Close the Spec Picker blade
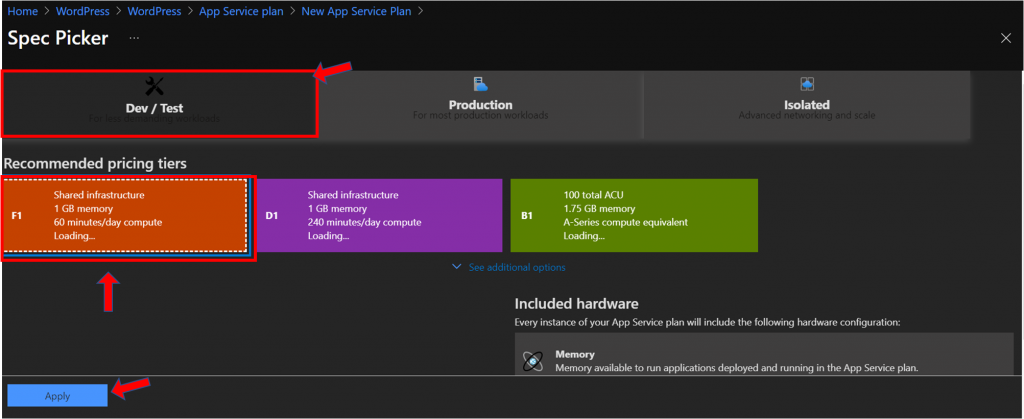This screenshot has width=1024, height=419. [x=1006, y=38]
